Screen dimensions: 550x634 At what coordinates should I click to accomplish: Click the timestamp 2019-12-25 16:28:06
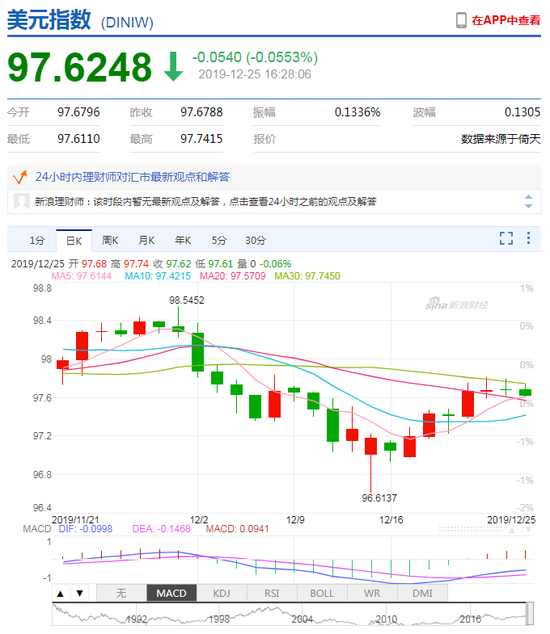[x=255, y=74]
